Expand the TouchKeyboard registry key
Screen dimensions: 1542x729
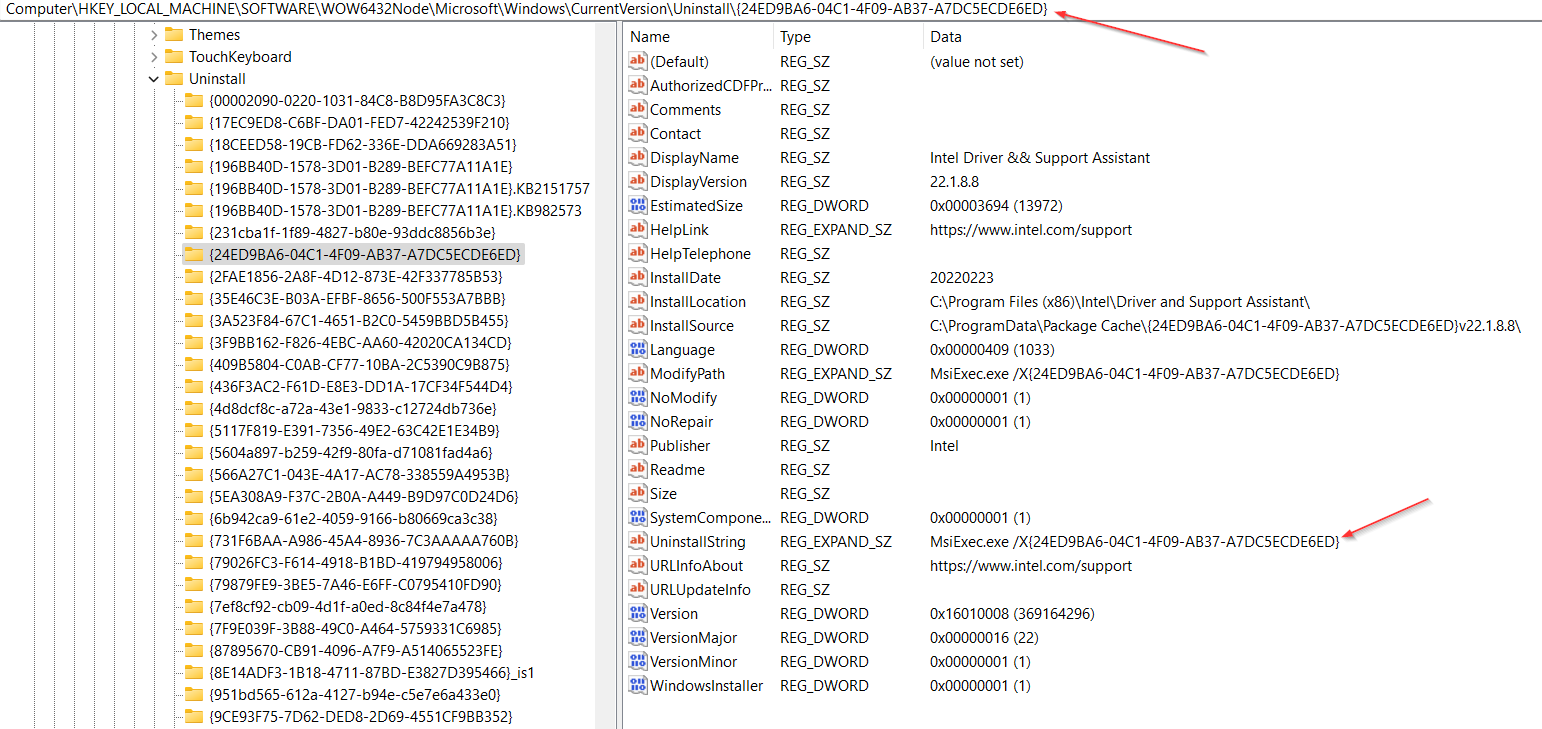coord(154,57)
